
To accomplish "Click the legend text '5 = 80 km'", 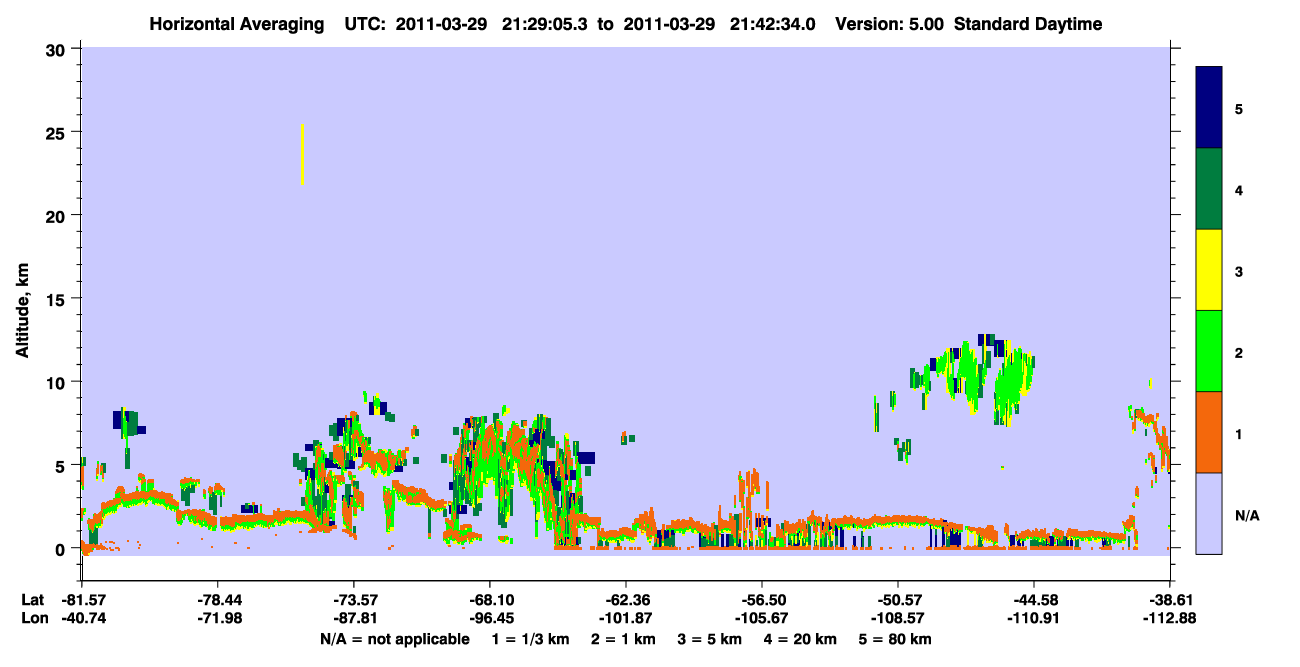I will pos(895,639).
